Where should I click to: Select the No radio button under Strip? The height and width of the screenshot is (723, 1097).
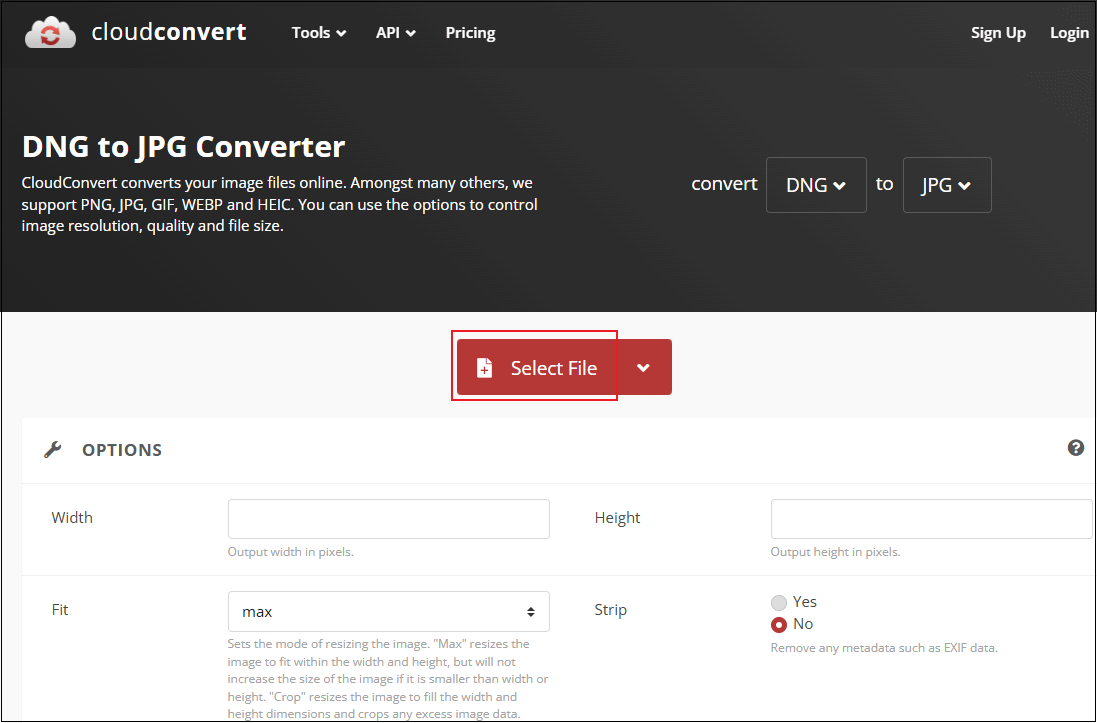(779, 623)
